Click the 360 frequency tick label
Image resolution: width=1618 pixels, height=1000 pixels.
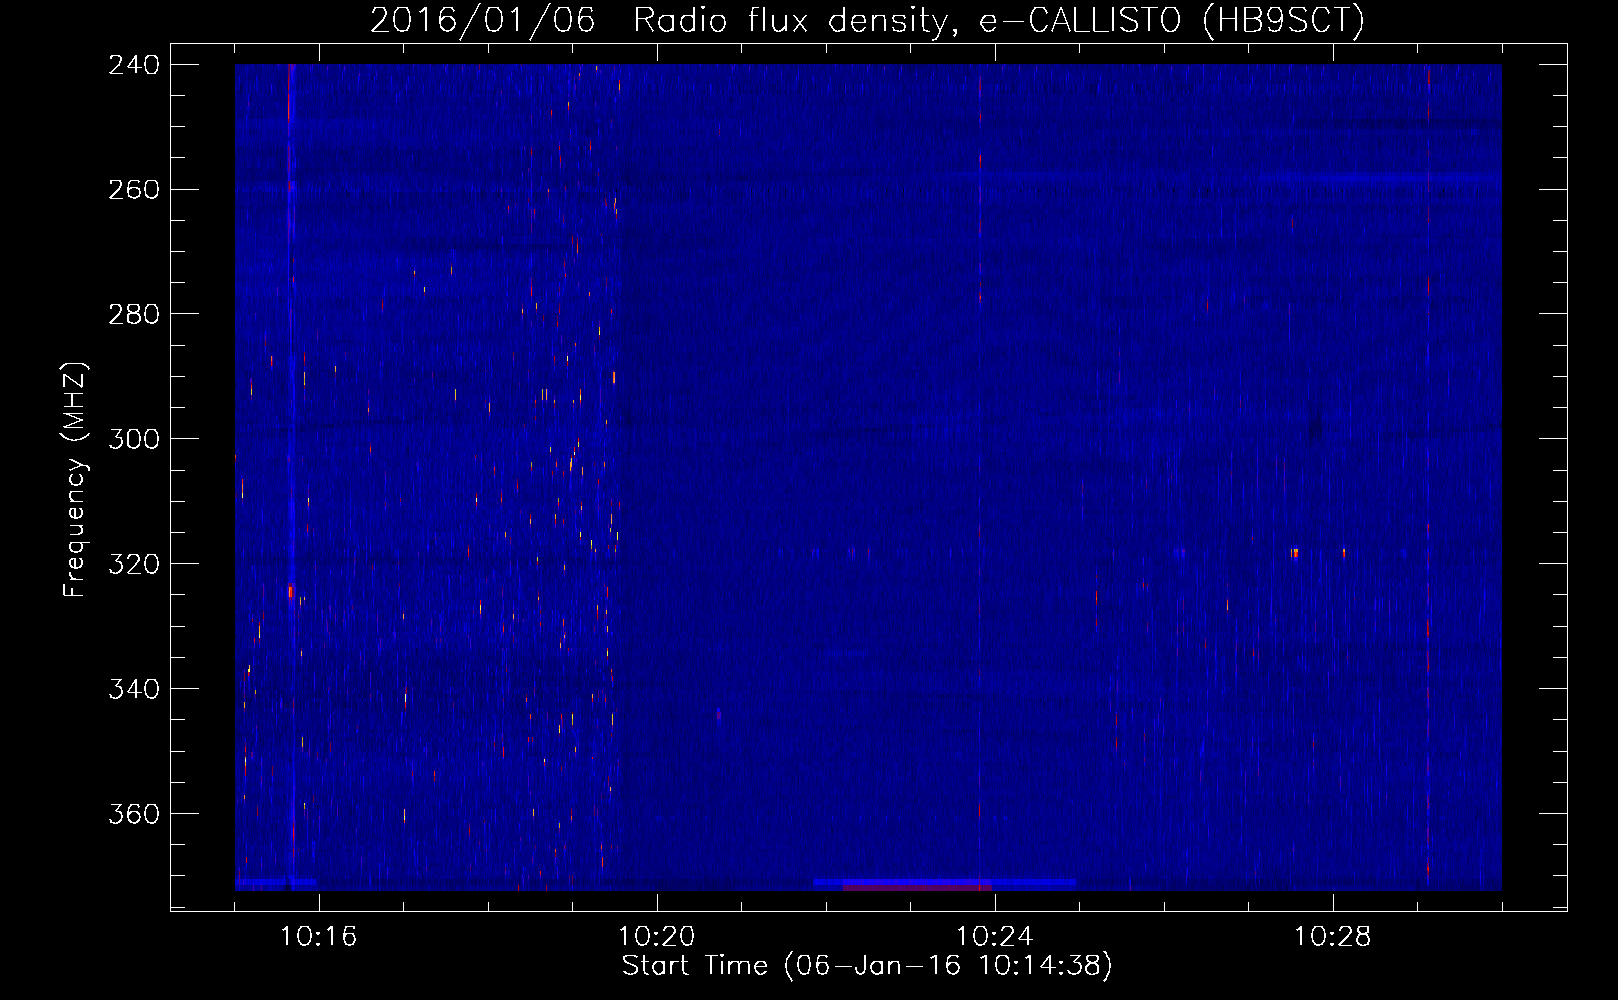pyautogui.click(x=134, y=815)
